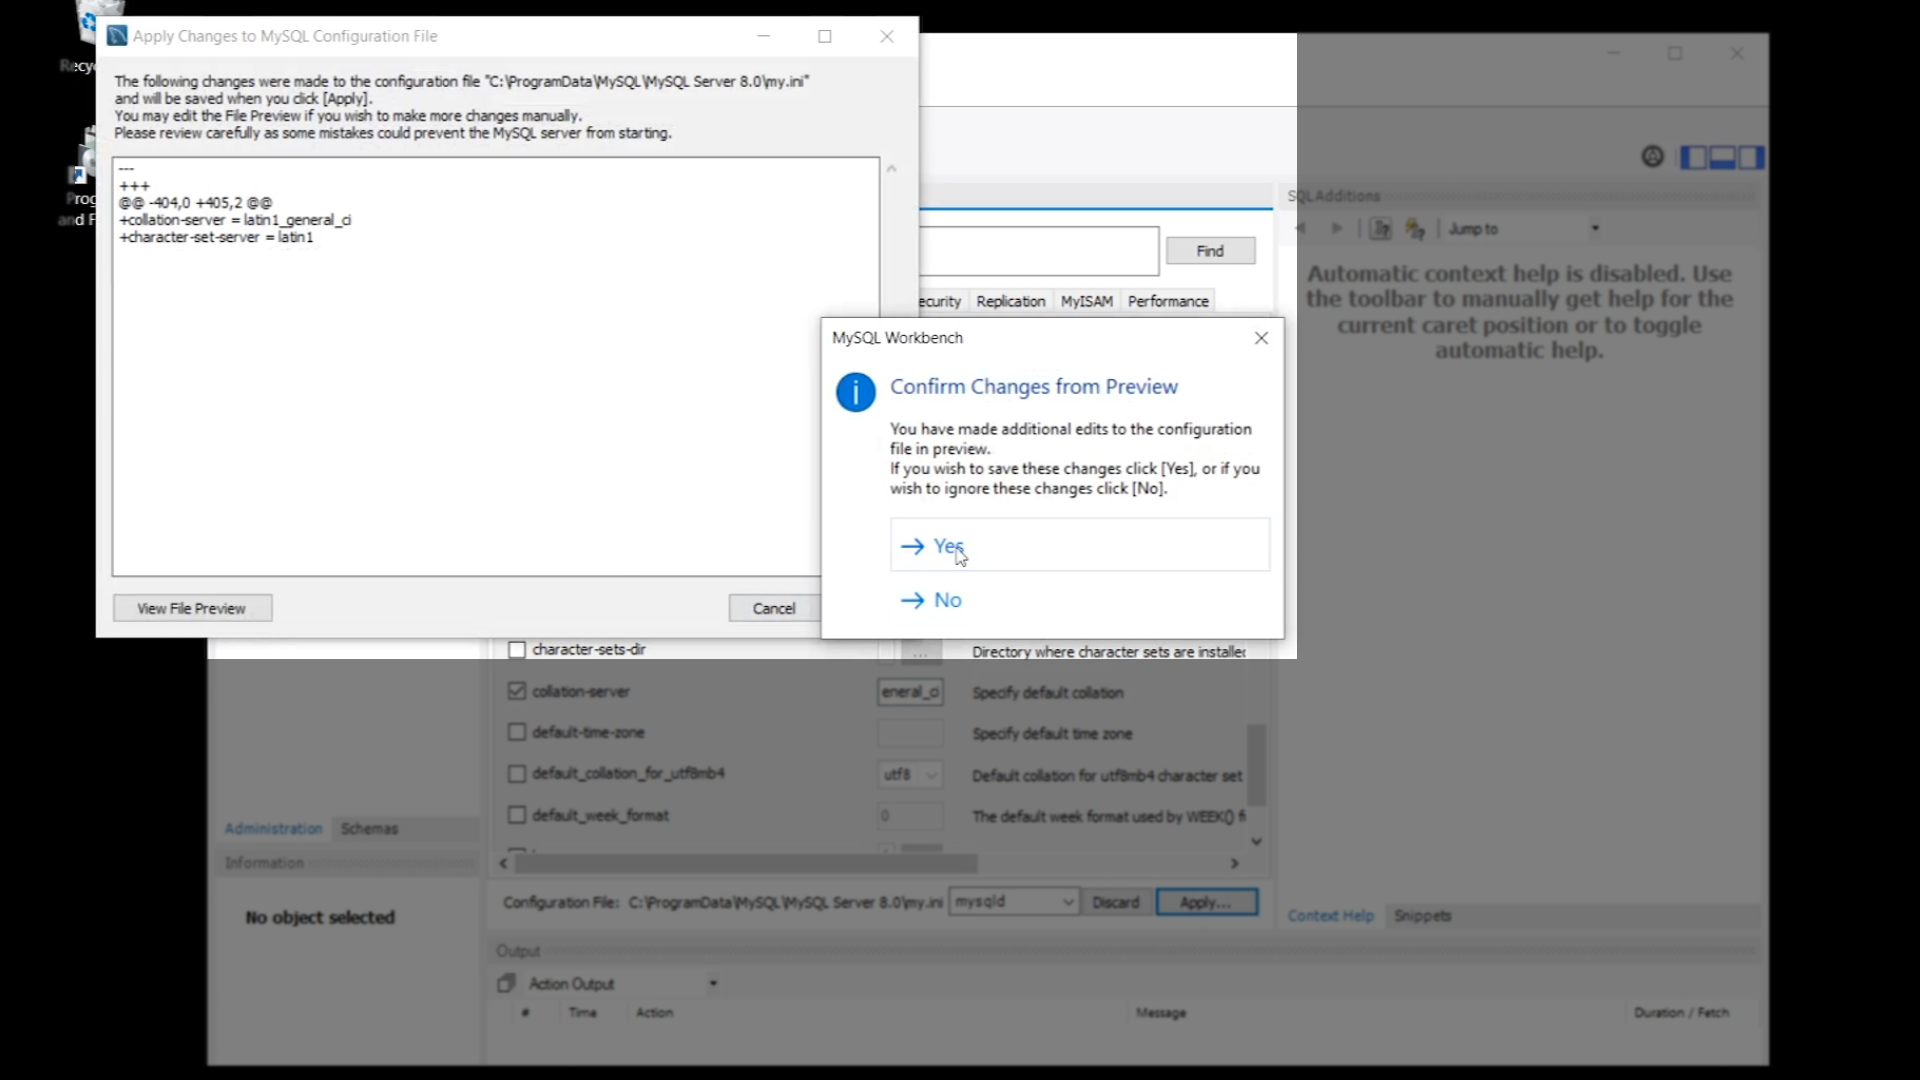The image size is (1920, 1080).
Task: Click the View File Preview button
Action: (x=192, y=608)
